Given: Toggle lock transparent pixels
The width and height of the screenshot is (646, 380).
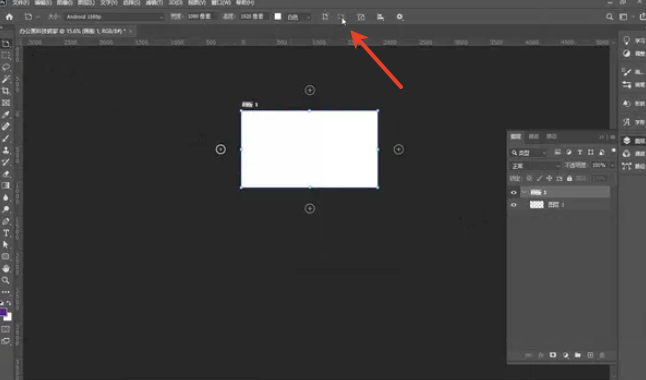Looking at the screenshot, I should click(x=529, y=178).
